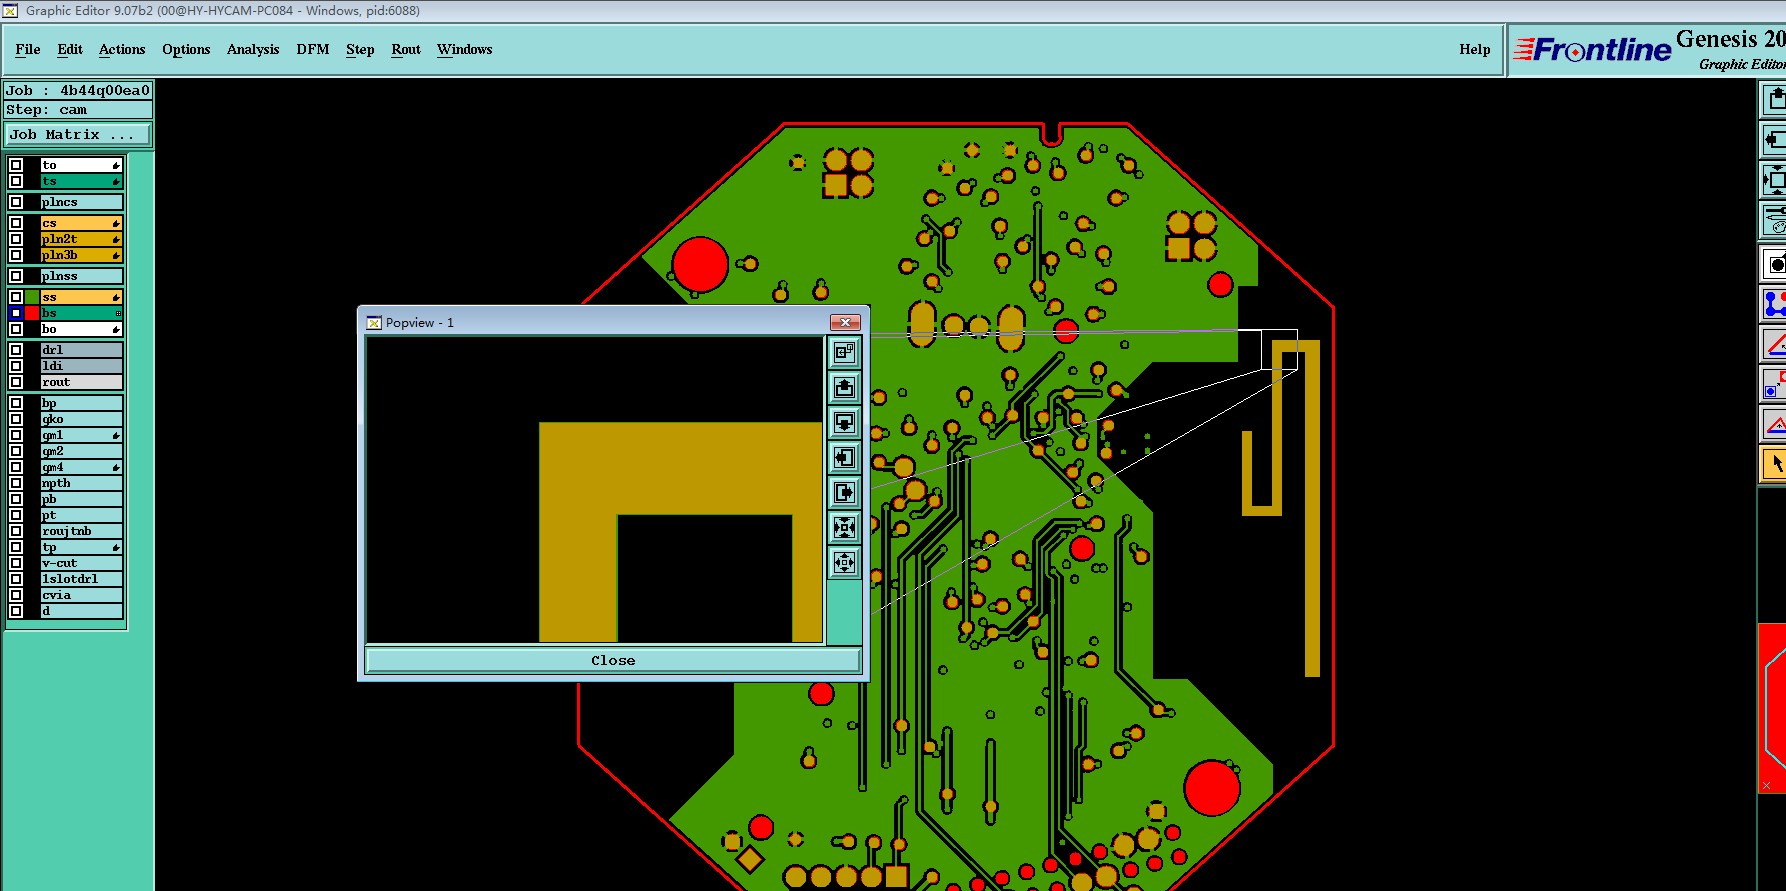The width and height of the screenshot is (1786, 891).
Task: Click the pan-up icon in right toolbar
Action: tap(1774, 98)
